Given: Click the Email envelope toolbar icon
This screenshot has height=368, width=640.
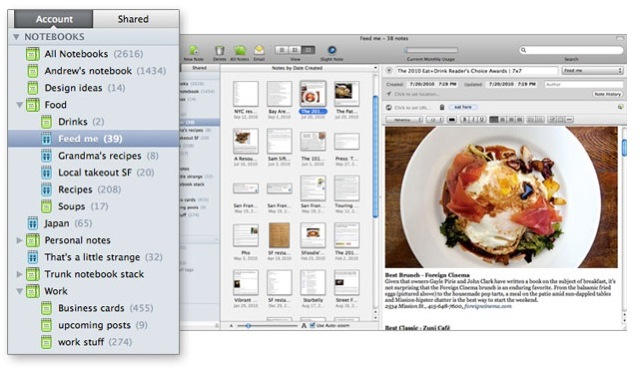Looking at the screenshot, I should (x=259, y=51).
